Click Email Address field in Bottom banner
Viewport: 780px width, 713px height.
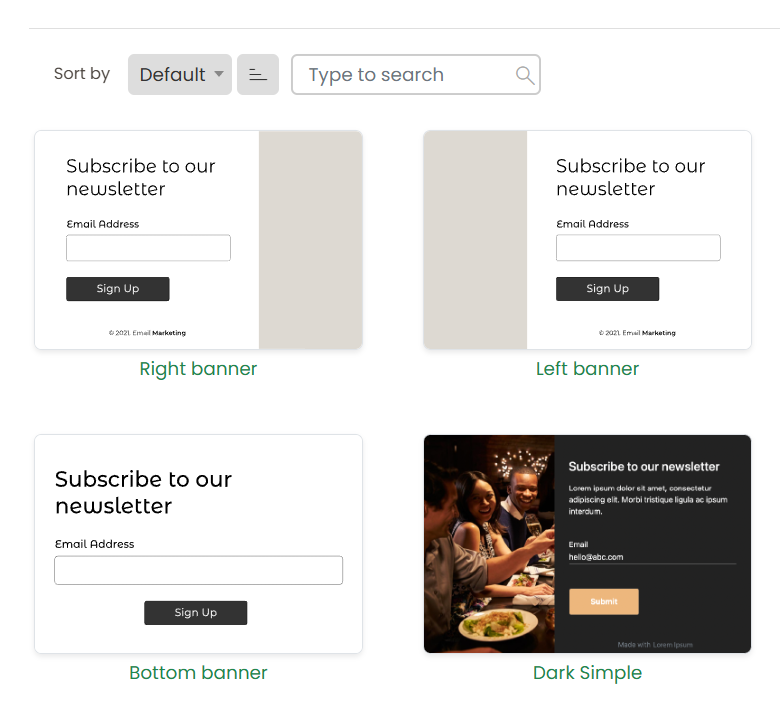198,570
